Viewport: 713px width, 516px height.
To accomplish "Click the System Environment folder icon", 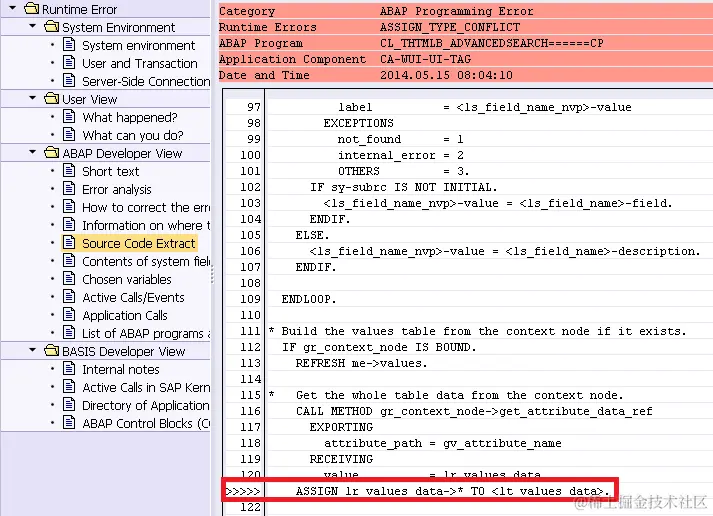I will coord(51,26).
